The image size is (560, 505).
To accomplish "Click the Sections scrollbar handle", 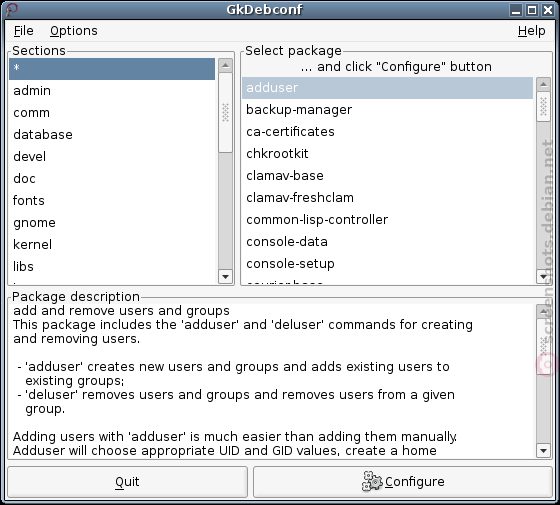I will (x=225, y=112).
